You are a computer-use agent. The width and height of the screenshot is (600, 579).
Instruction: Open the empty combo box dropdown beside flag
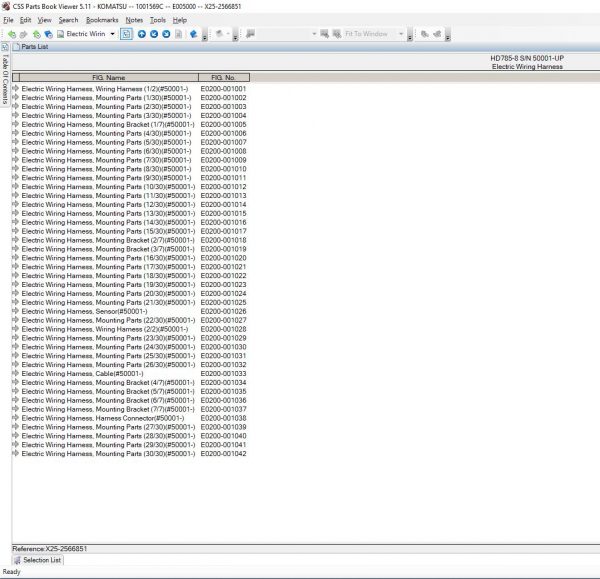tap(314, 34)
